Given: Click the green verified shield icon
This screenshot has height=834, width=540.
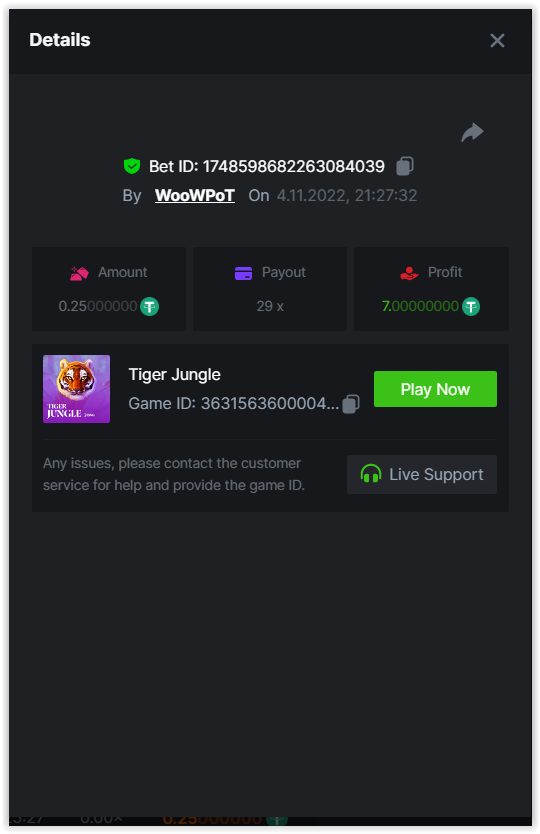Looking at the screenshot, I should (x=131, y=166).
